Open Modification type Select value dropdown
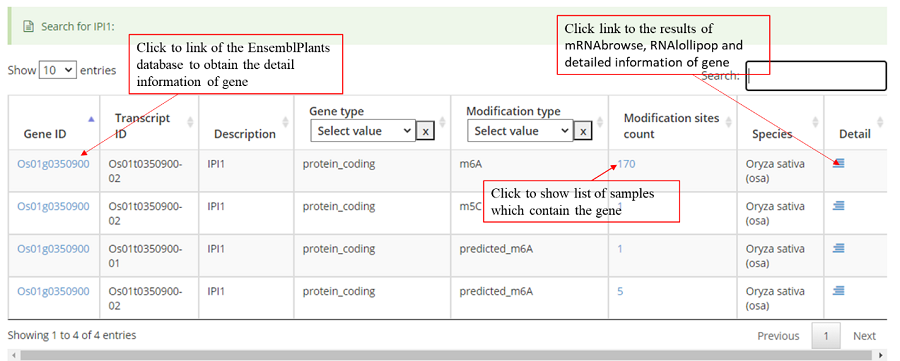 click(520, 131)
